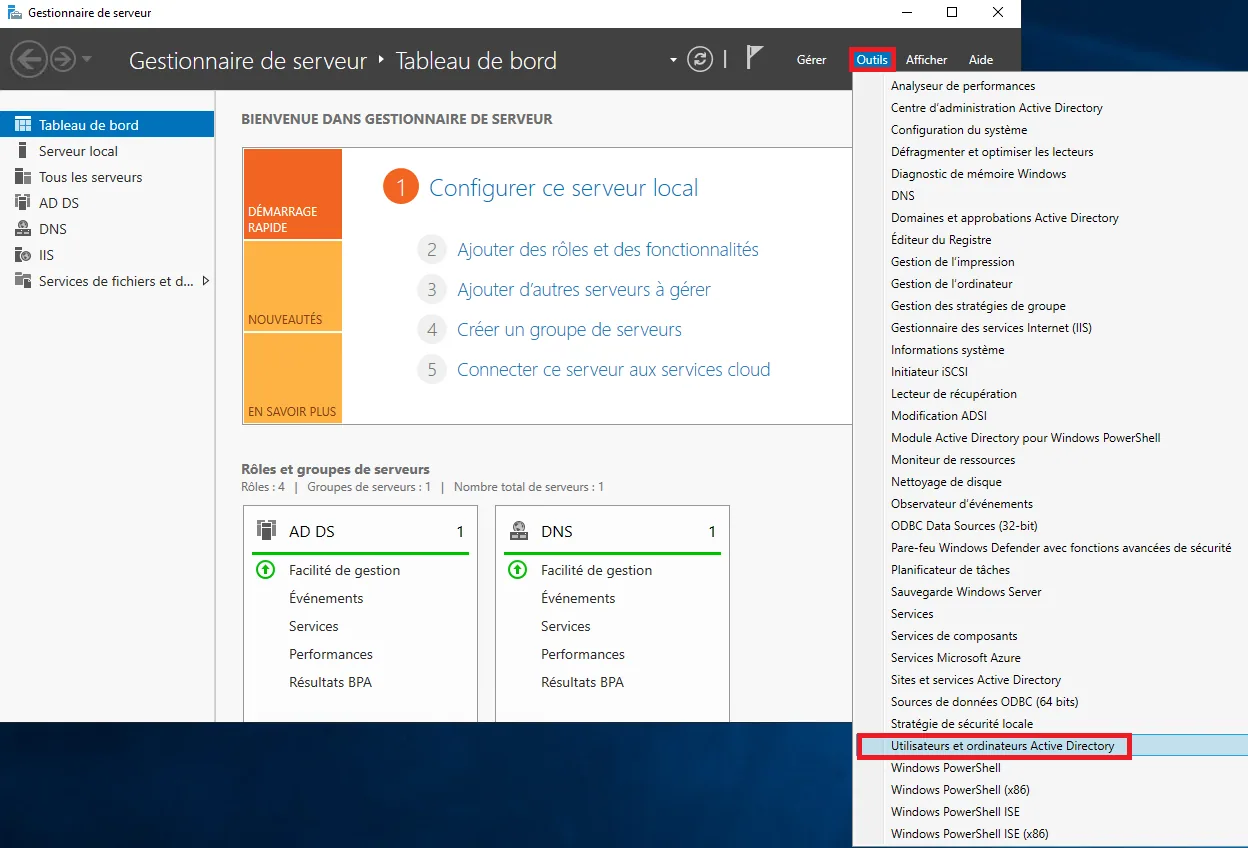Viewport: 1248px width, 848px height.
Task: Open the Gérer menu
Action: click(811, 60)
